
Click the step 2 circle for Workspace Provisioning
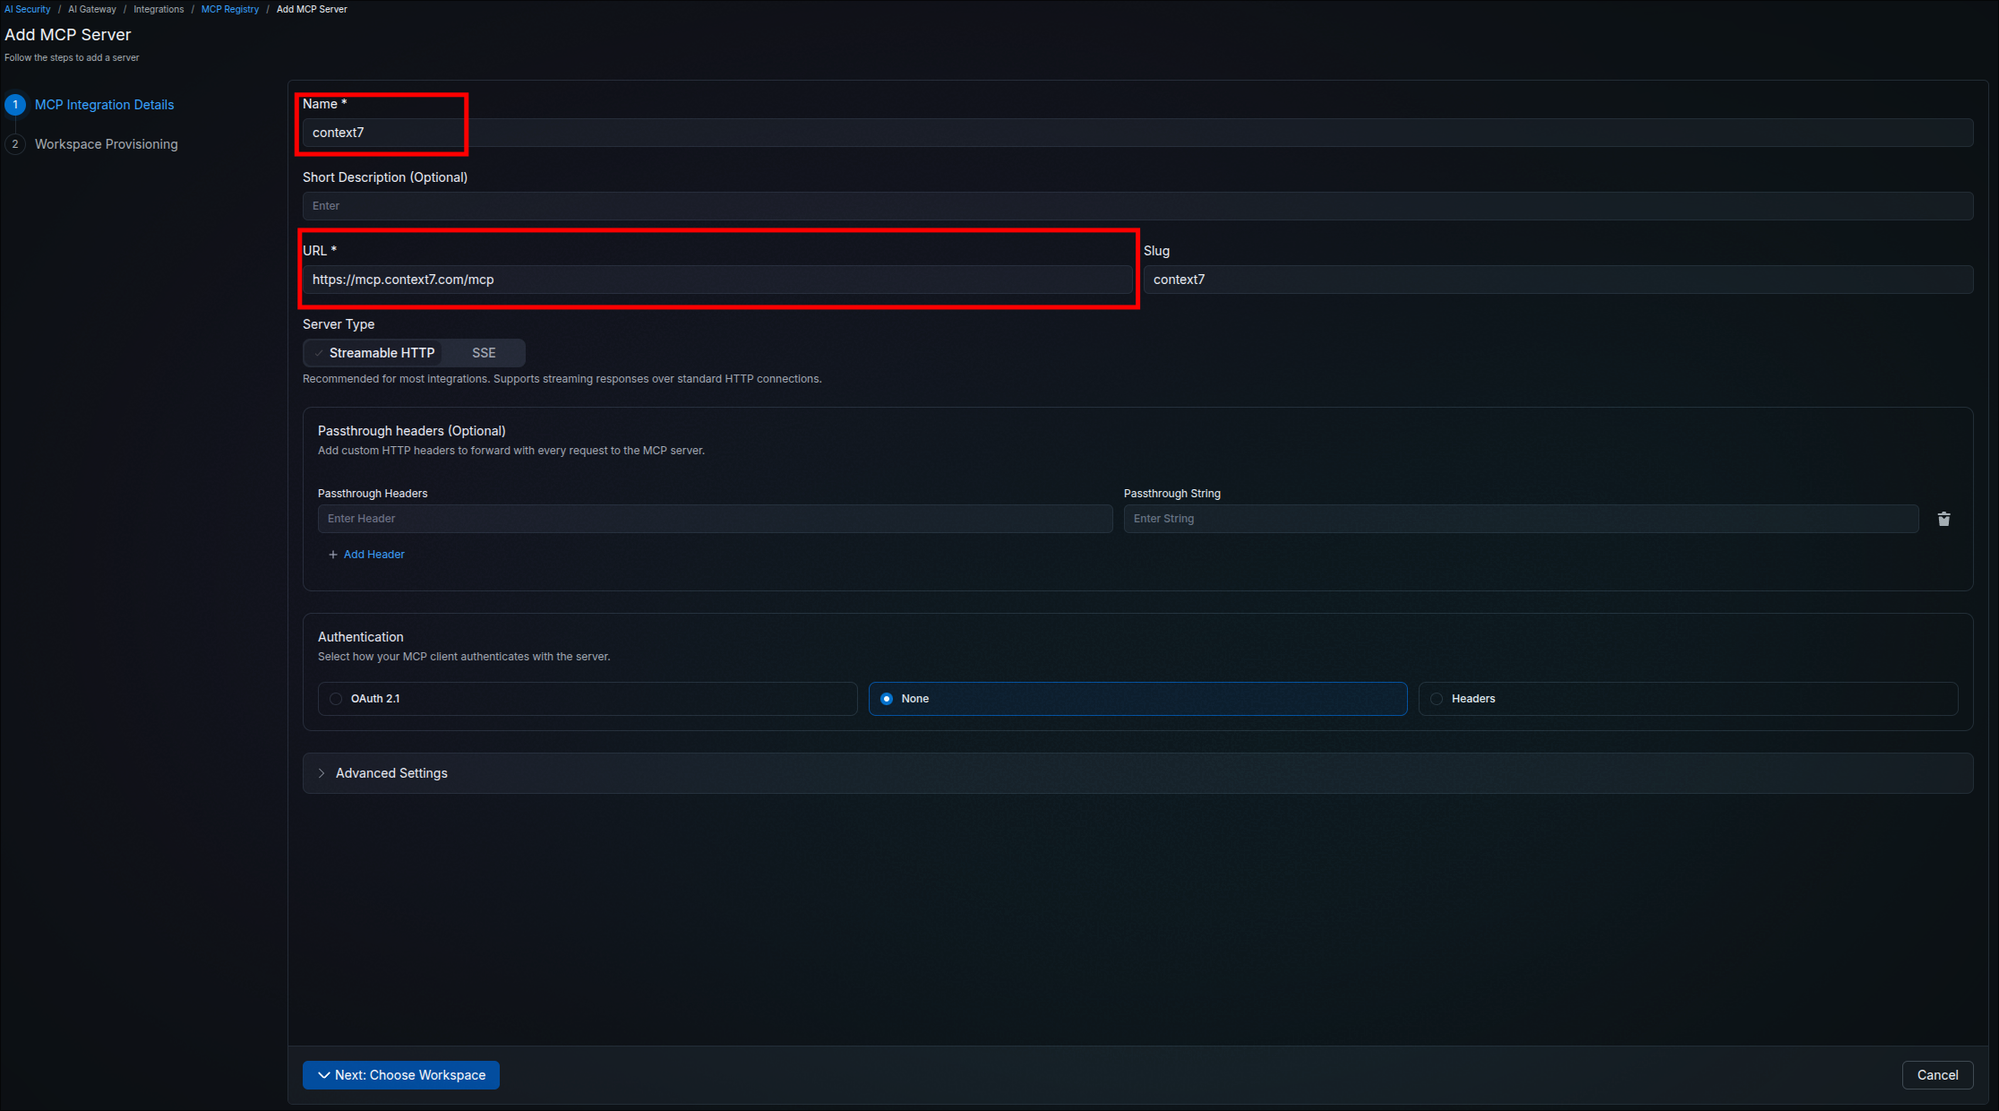(x=15, y=144)
